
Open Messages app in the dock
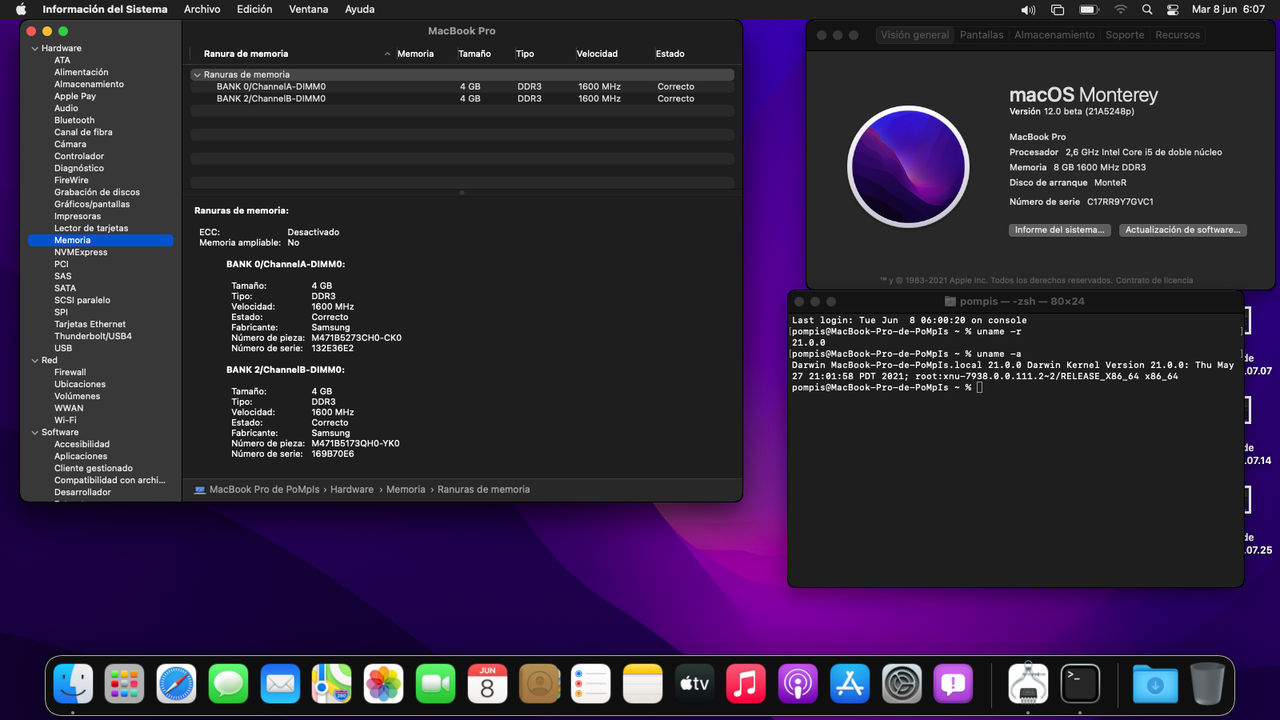tap(229, 684)
